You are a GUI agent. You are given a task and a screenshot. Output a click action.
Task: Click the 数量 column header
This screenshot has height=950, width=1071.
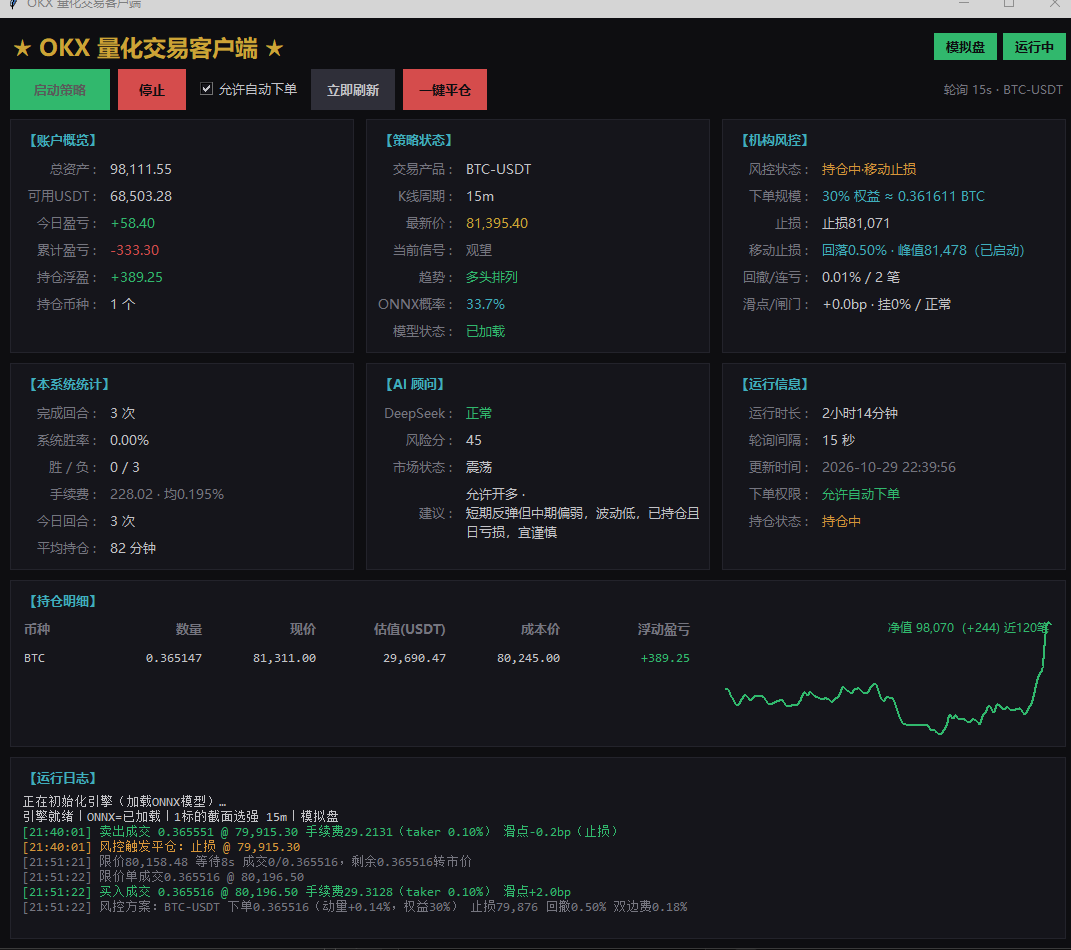click(189, 629)
